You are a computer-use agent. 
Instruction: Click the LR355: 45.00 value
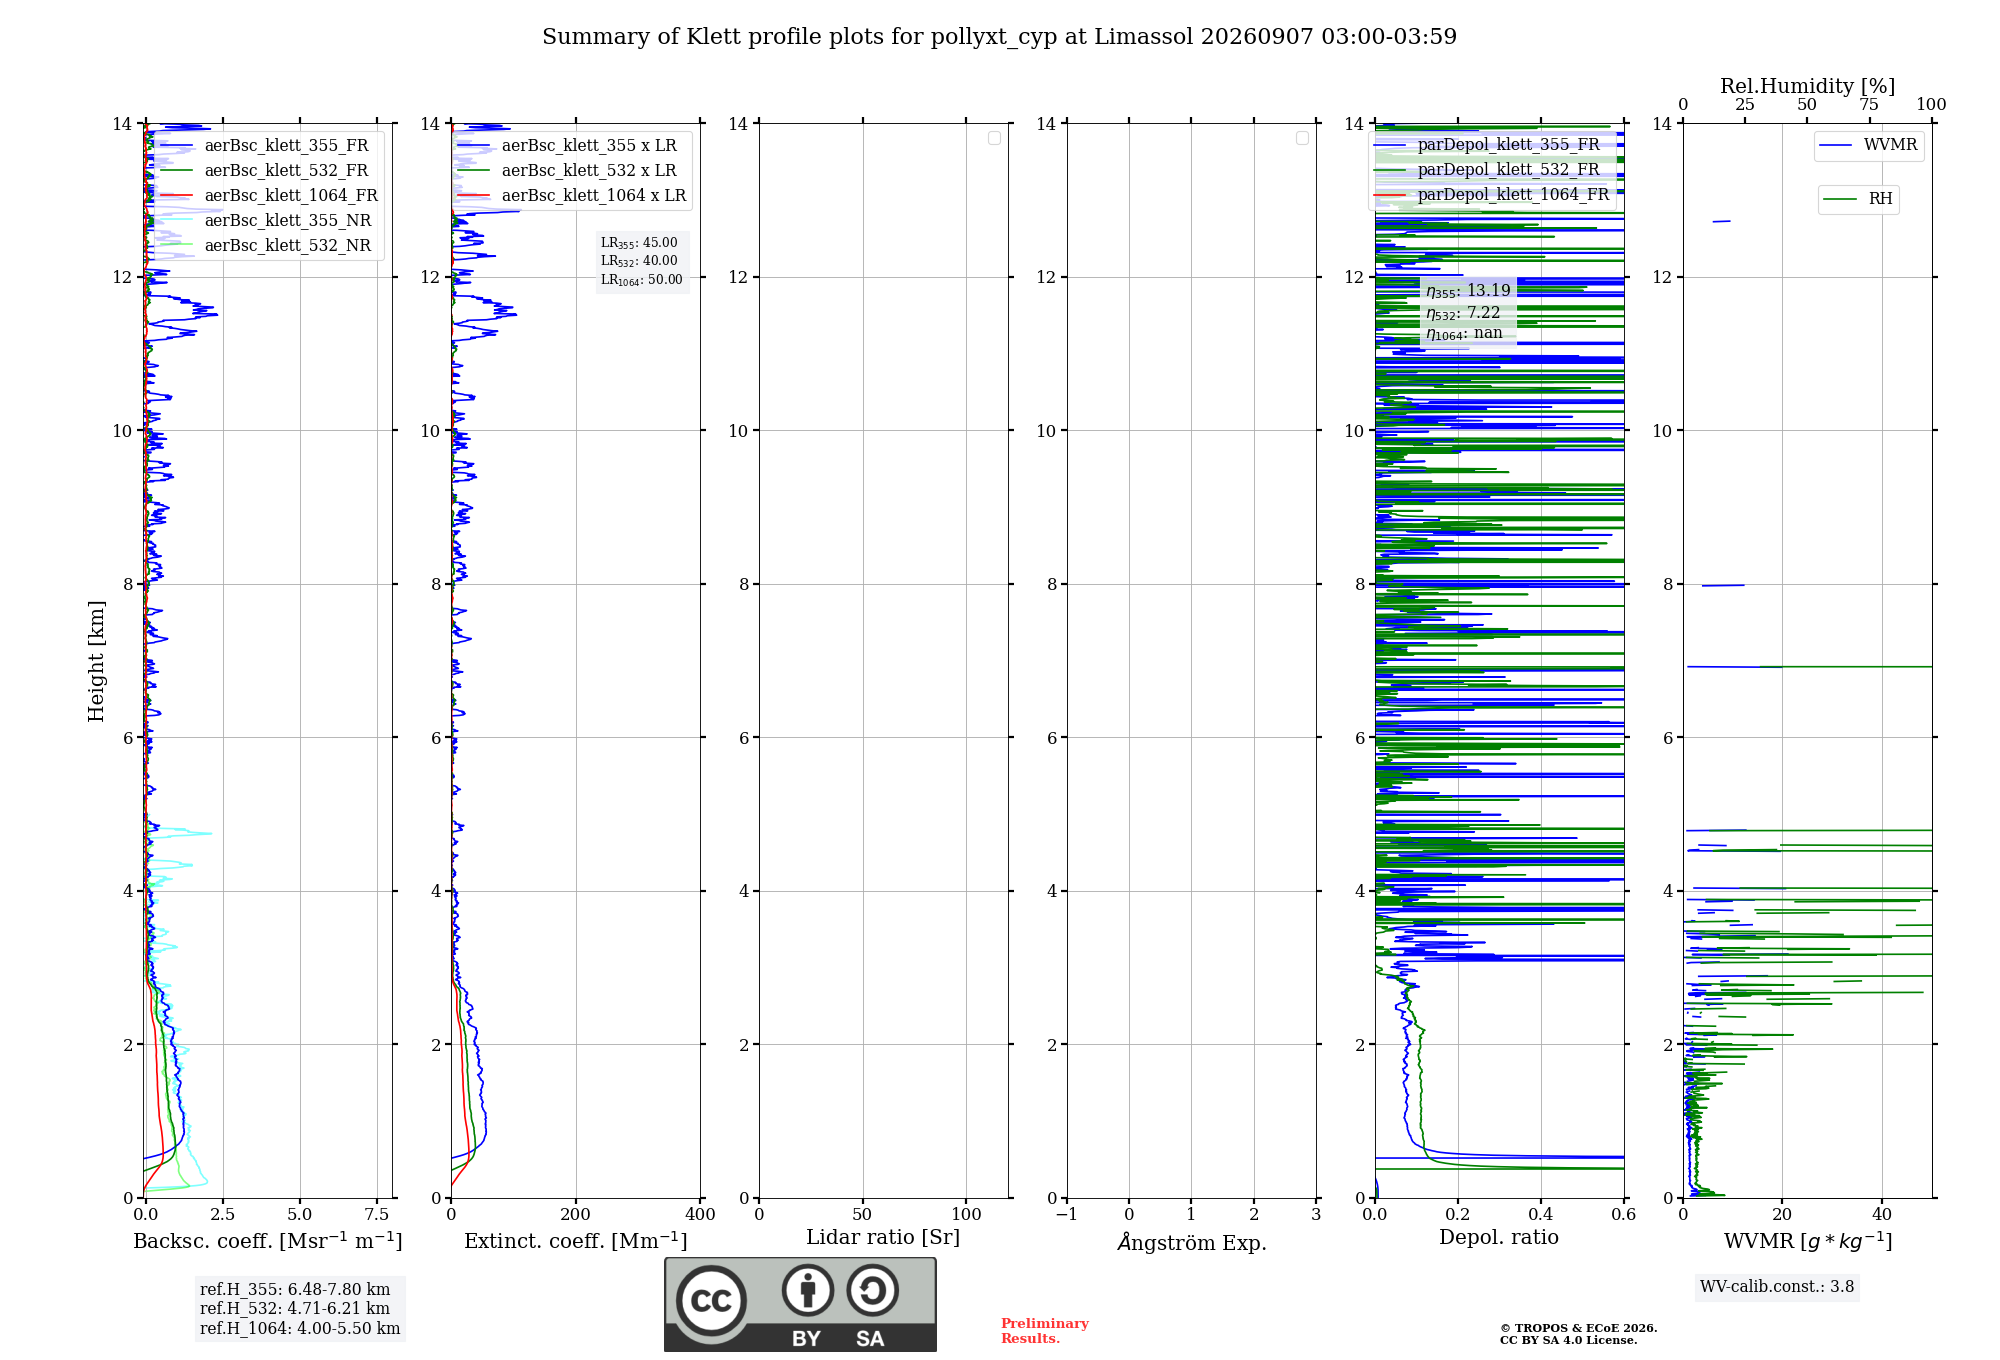click(x=639, y=243)
